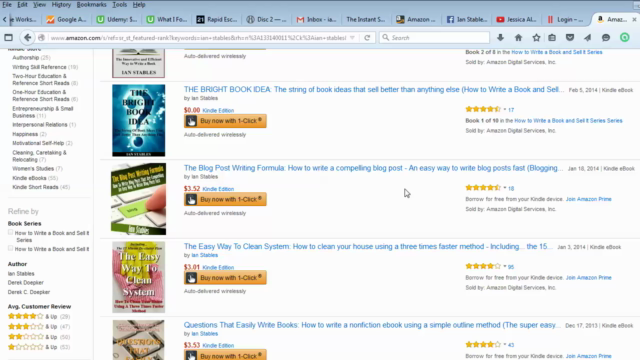The height and width of the screenshot is (360, 640).
Task: Filter by author Derek Doepker
Action: [25, 282]
